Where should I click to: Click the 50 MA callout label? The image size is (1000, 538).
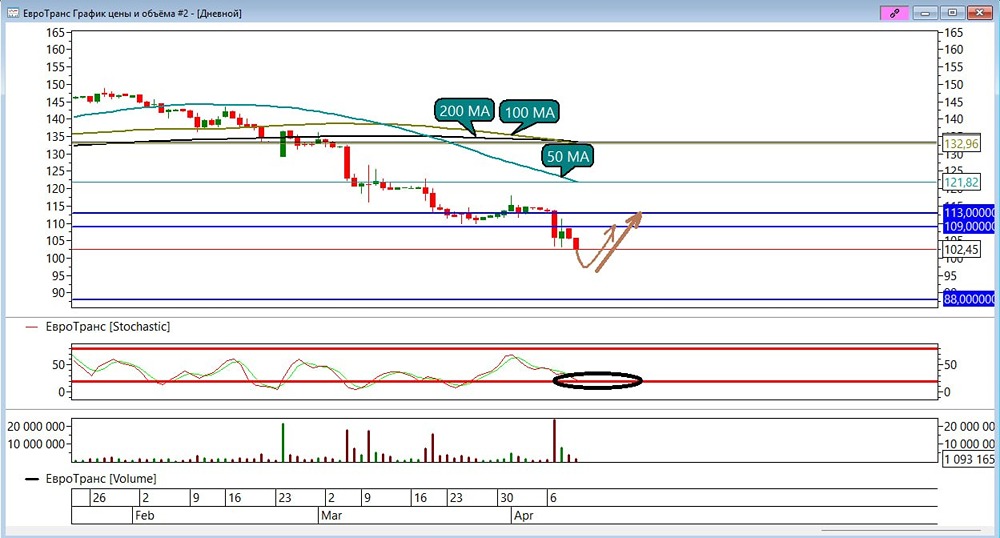[568, 156]
